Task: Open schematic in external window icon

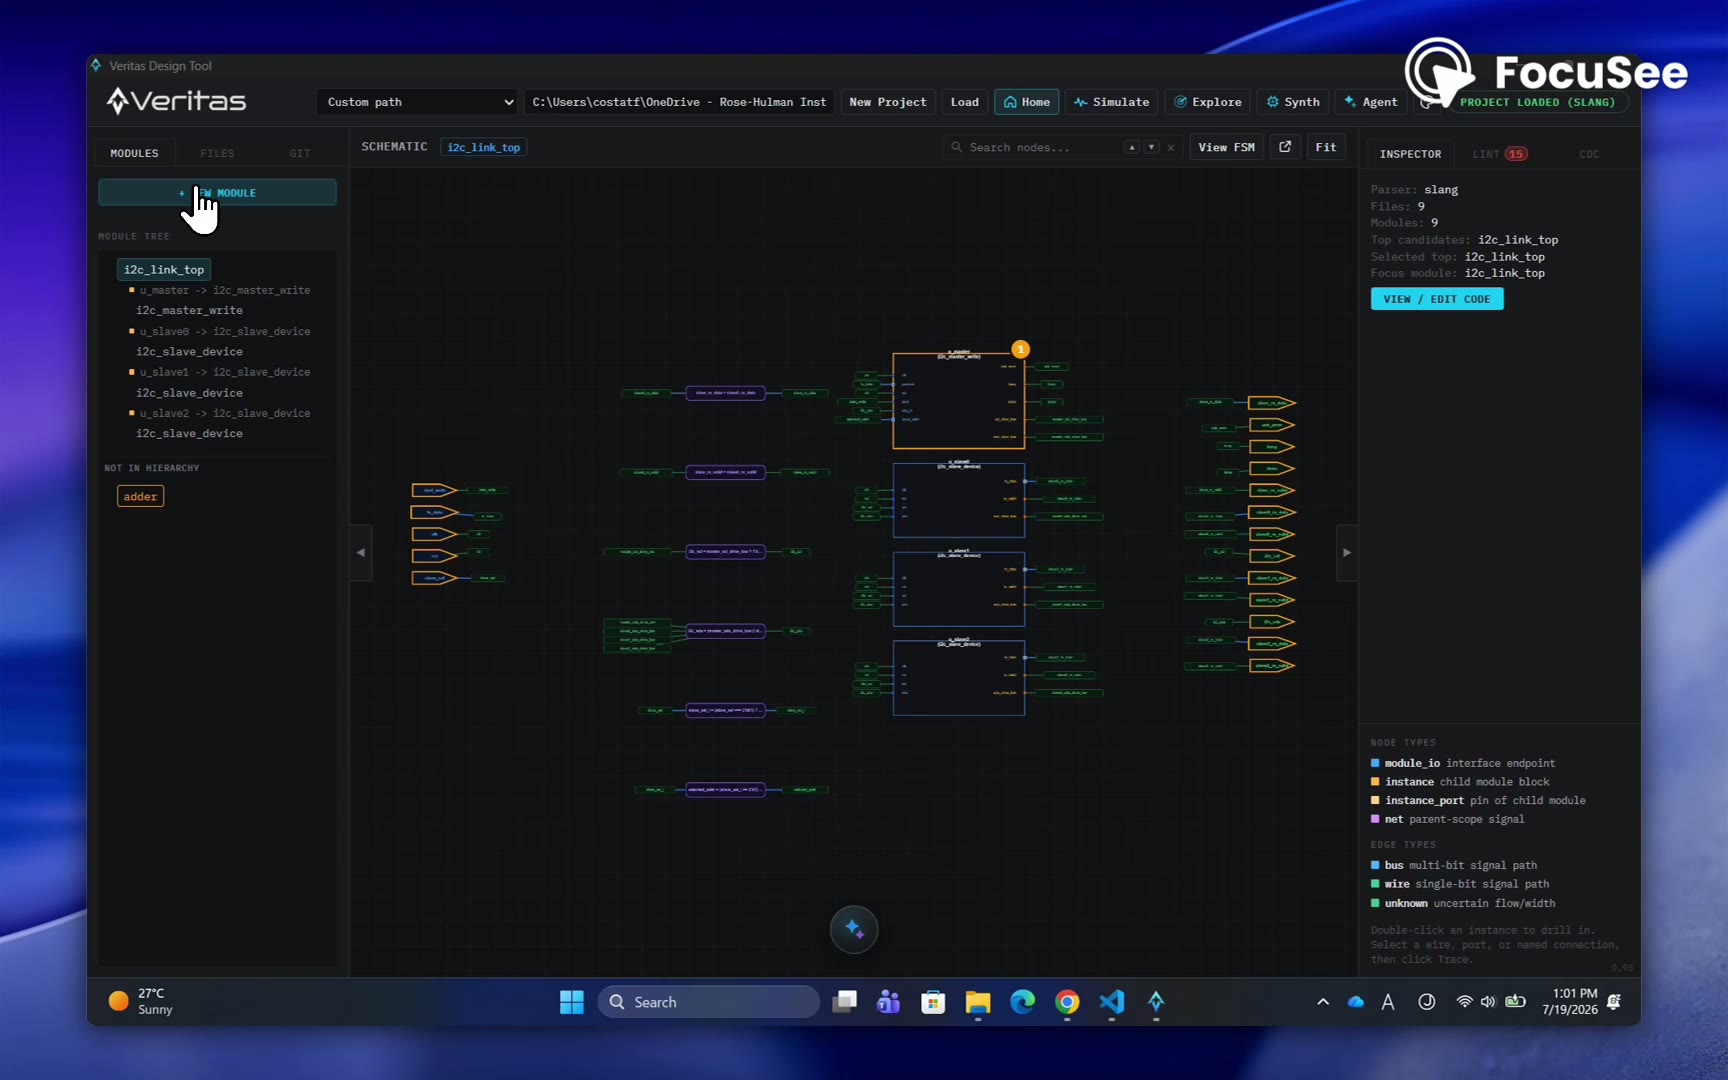Action: [x=1285, y=147]
